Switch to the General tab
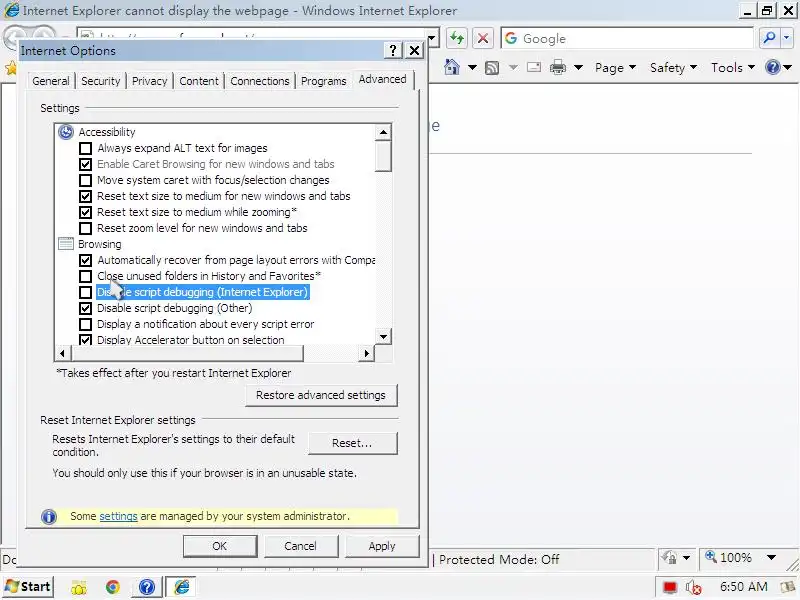 click(x=51, y=81)
